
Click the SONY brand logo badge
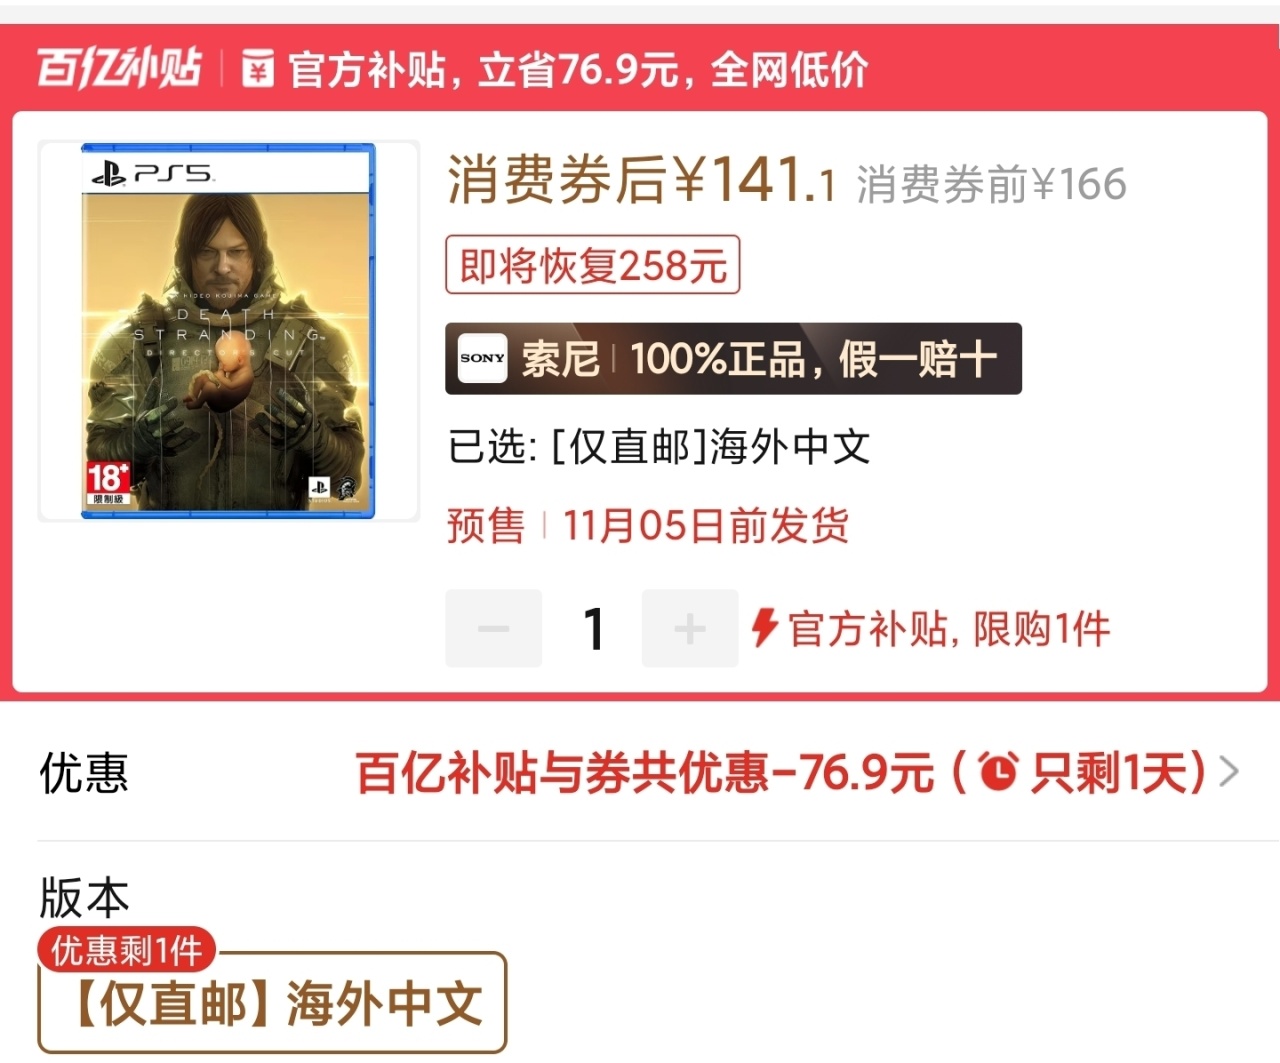click(x=482, y=358)
